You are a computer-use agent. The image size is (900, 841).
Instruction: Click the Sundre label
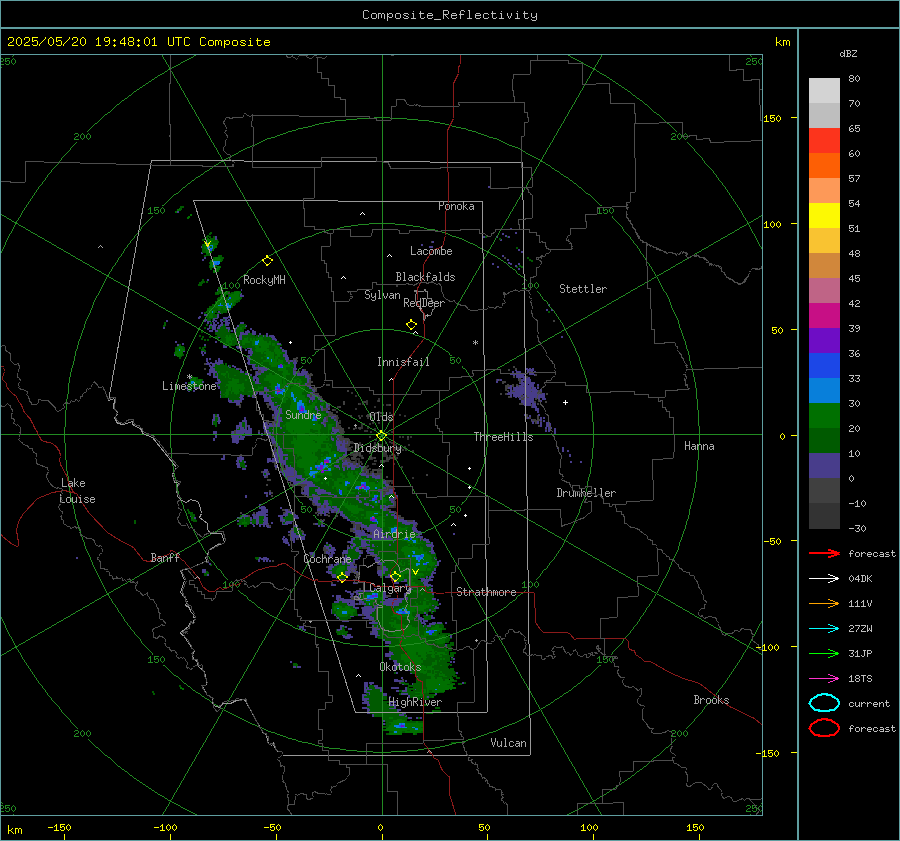303,414
